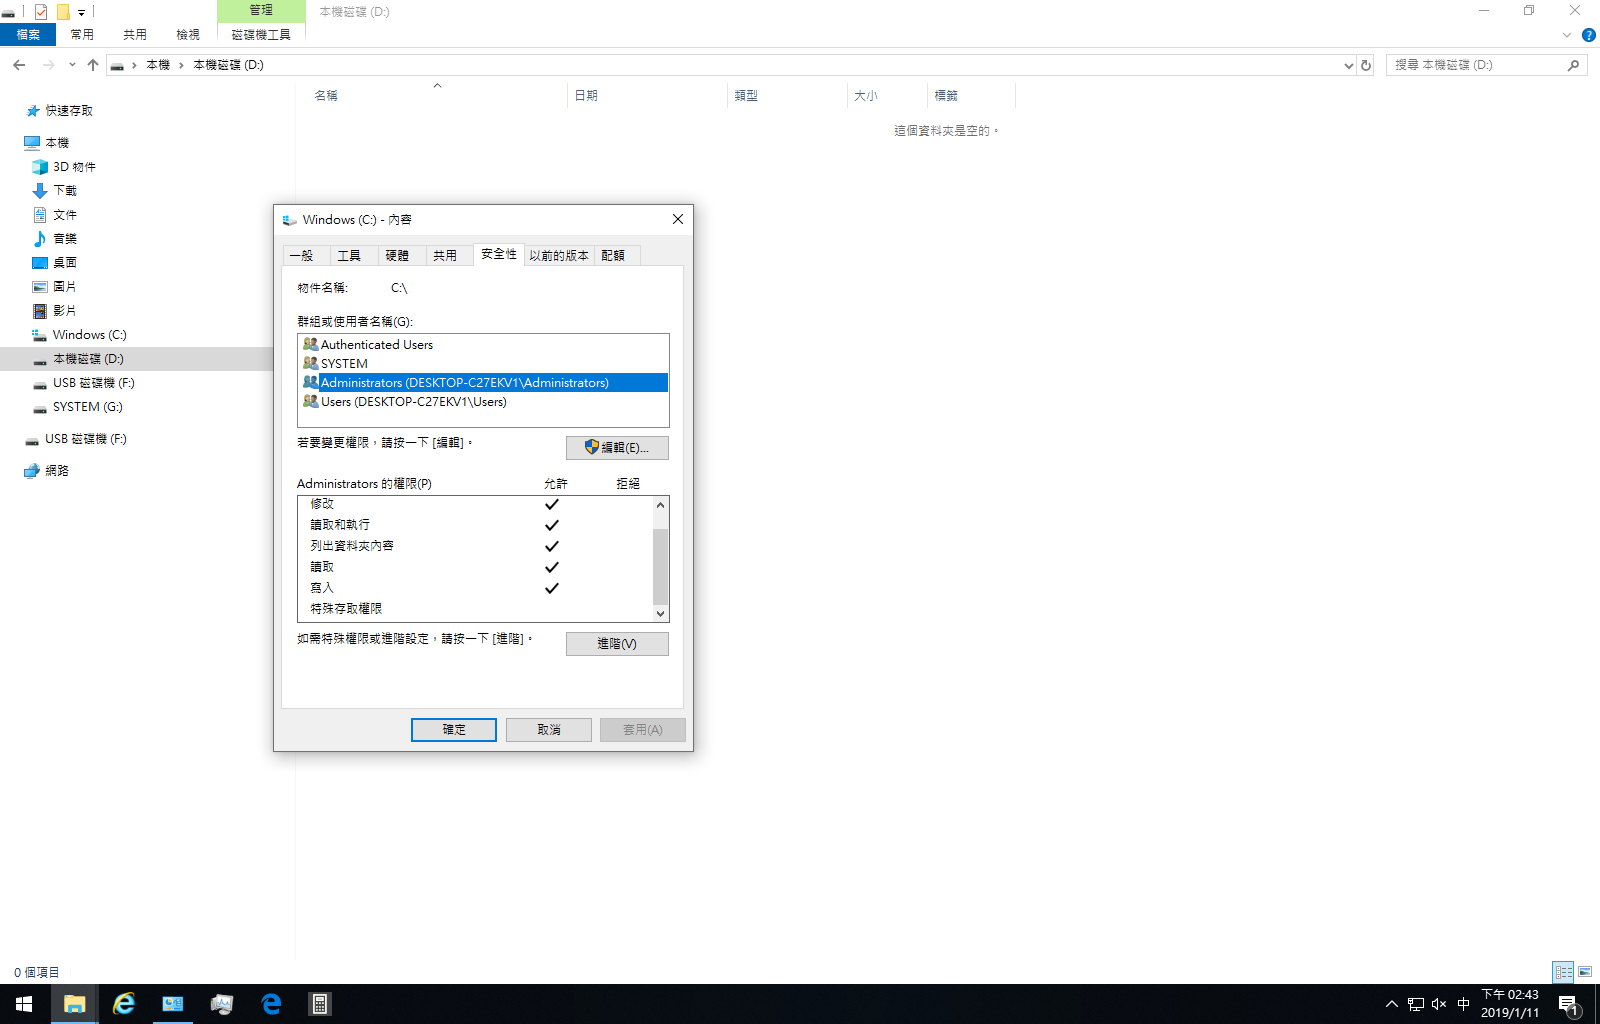Click New Folder icon in quick access toolbar
Screen dimensions: 1600x1024
62,12
